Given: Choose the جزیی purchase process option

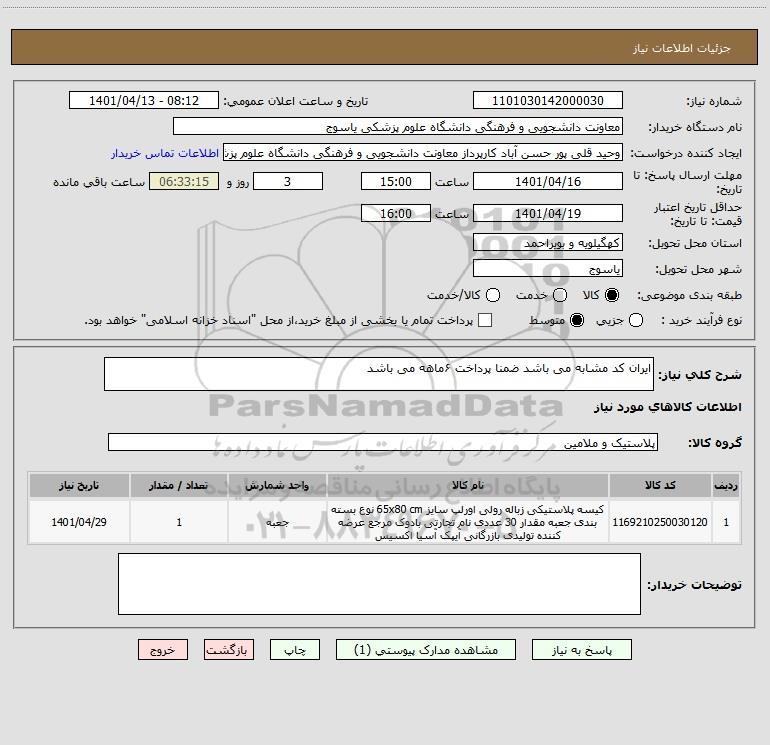Looking at the screenshot, I should click(x=636, y=320).
